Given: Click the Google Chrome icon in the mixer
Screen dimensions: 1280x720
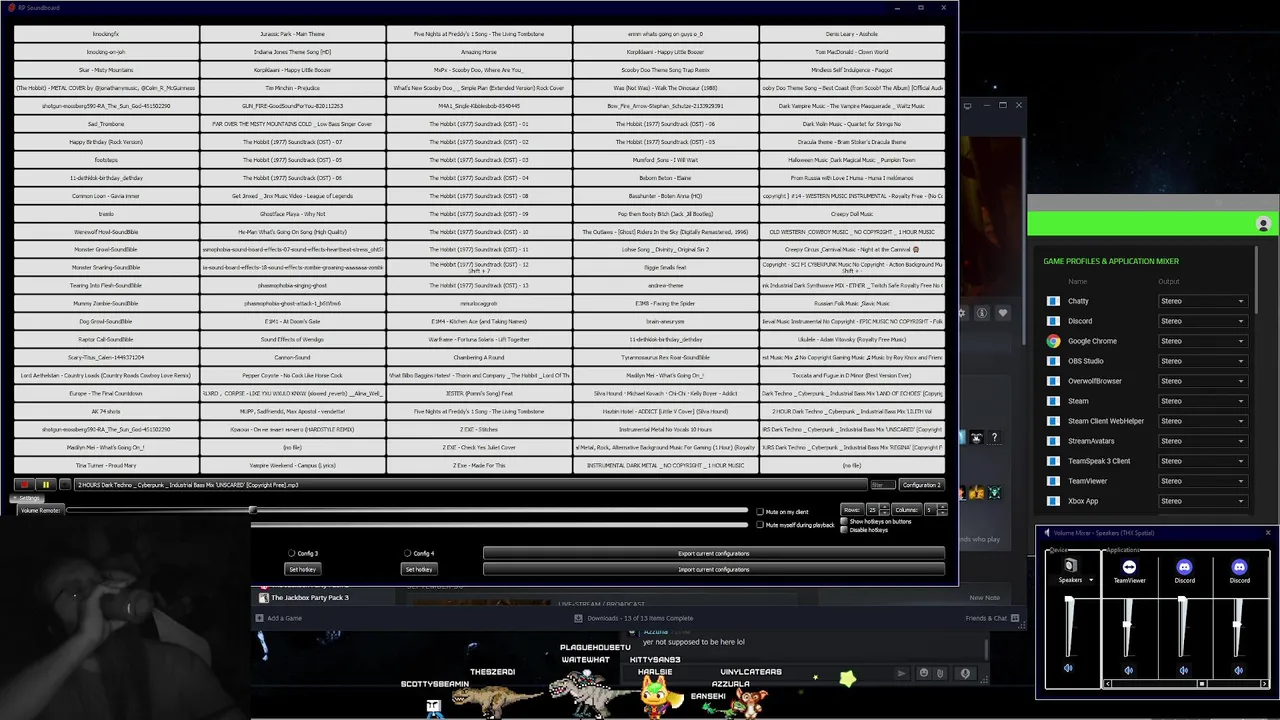Looking at the screenshot, I should (x=1053, y=341).
